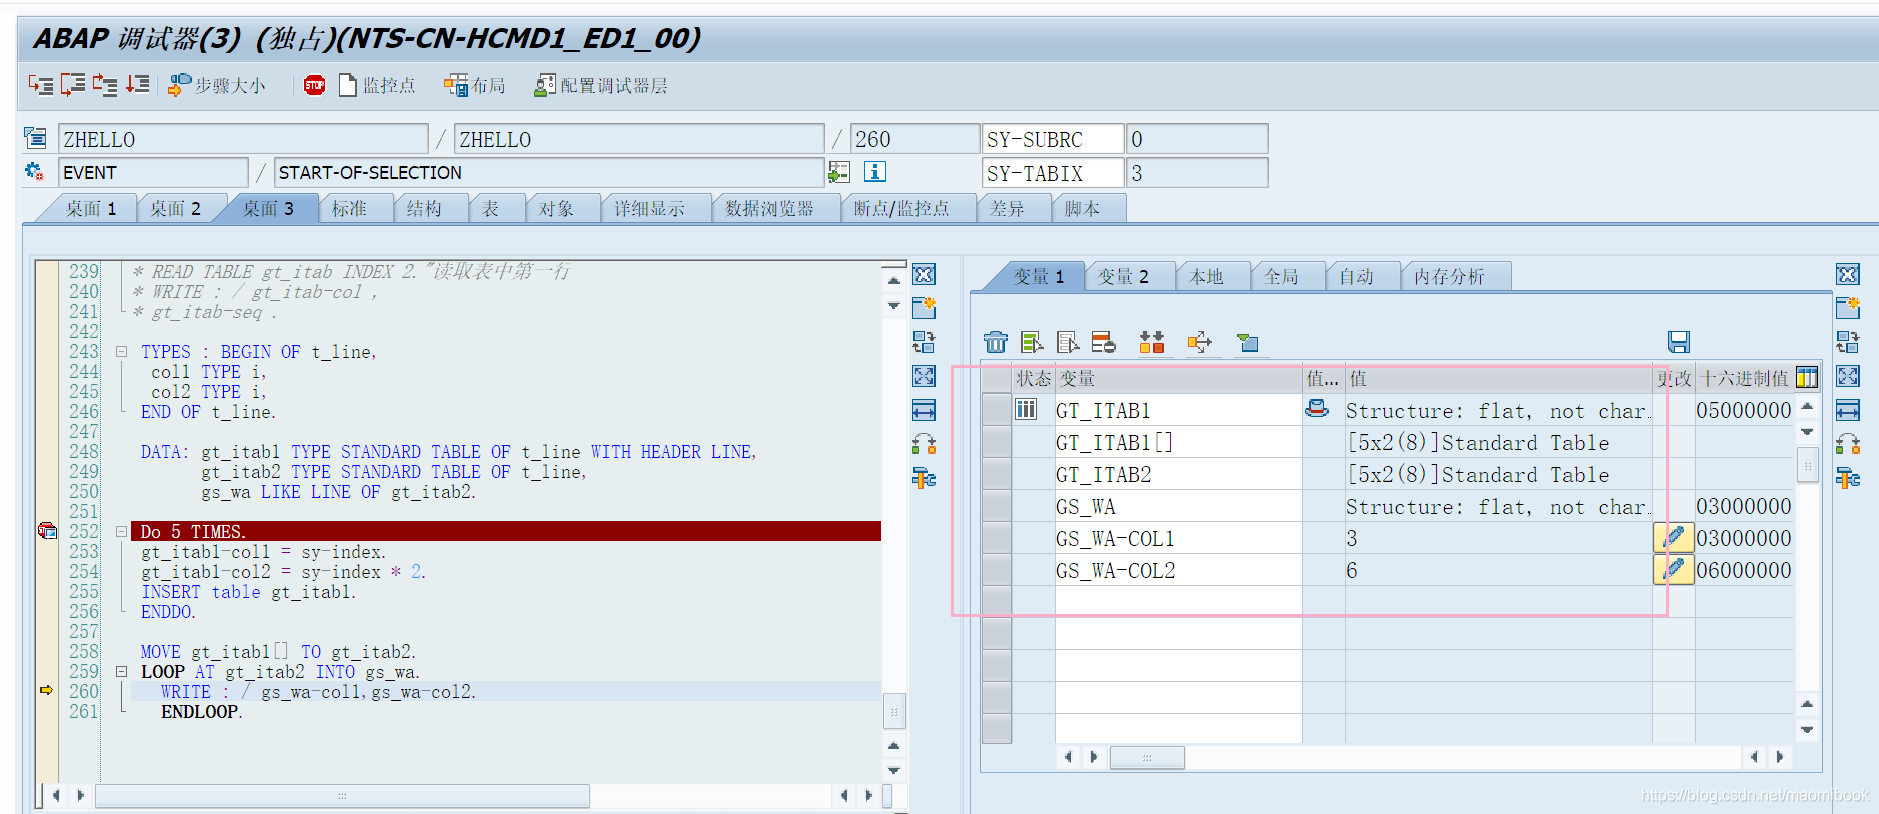This screenshot has height=814, width=1879.
Task: Click full screen icon on far right column
Action: coord(1848,376)
